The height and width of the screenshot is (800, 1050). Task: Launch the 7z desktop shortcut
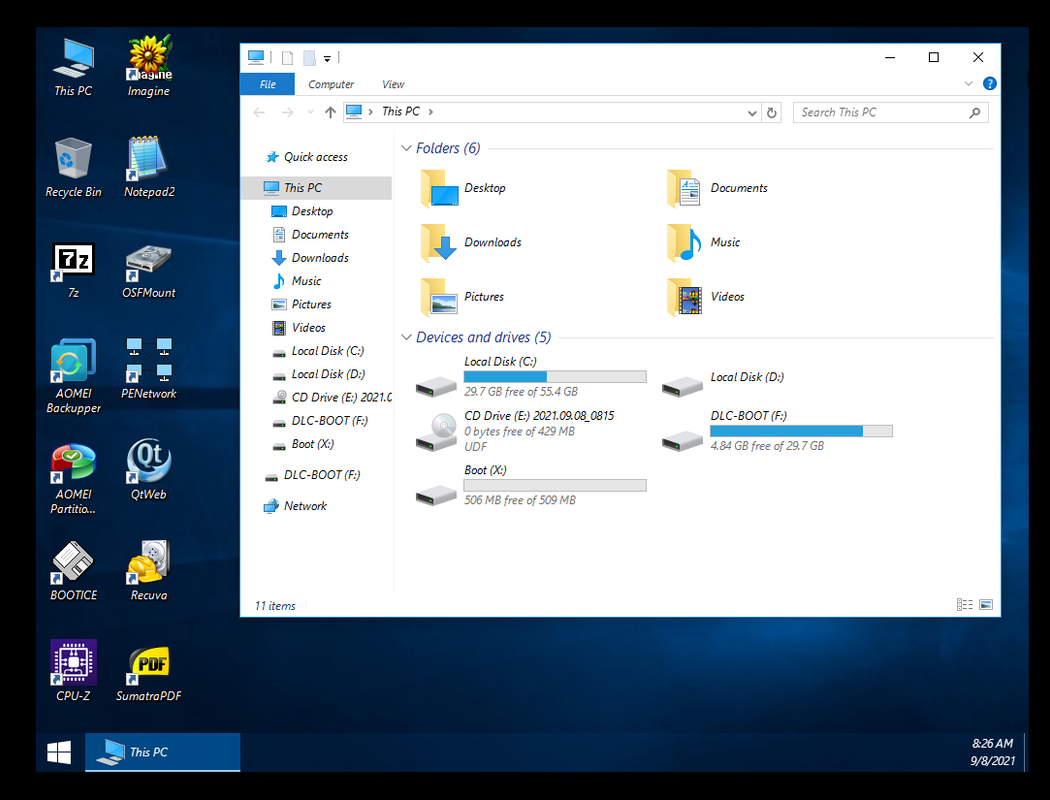[73, 269]
